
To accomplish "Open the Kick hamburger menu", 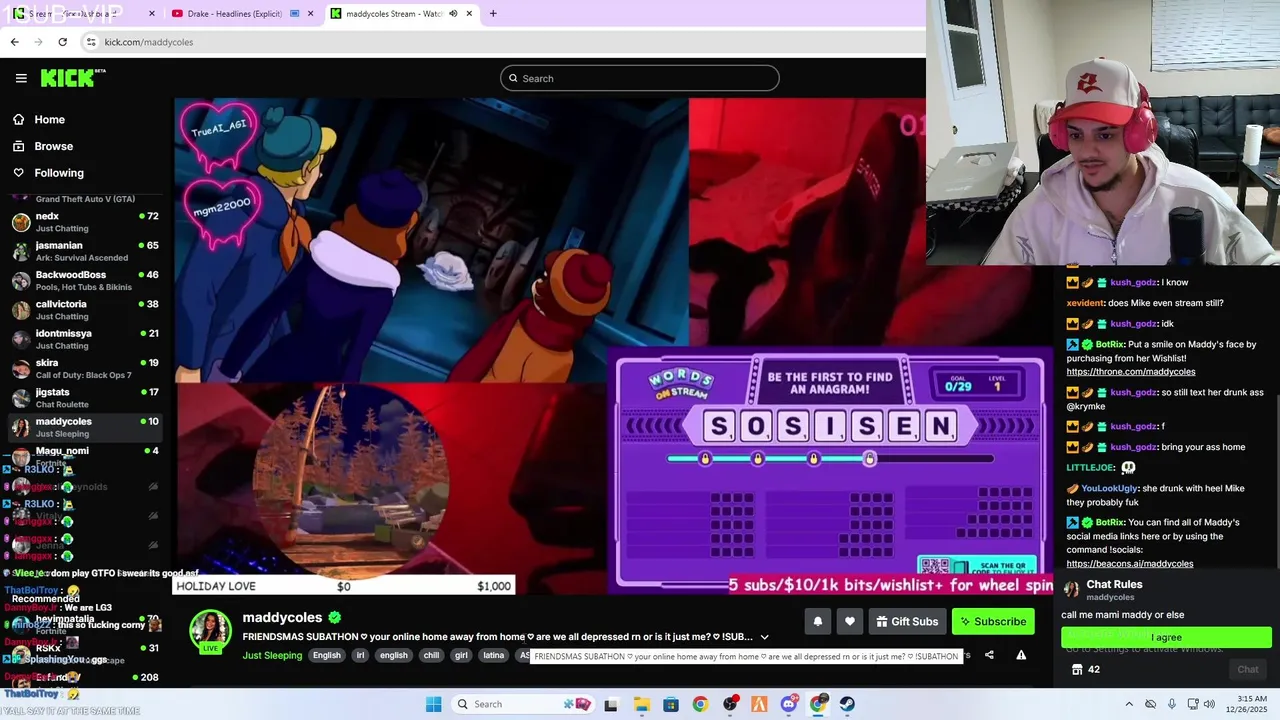I will coord(21,78).
